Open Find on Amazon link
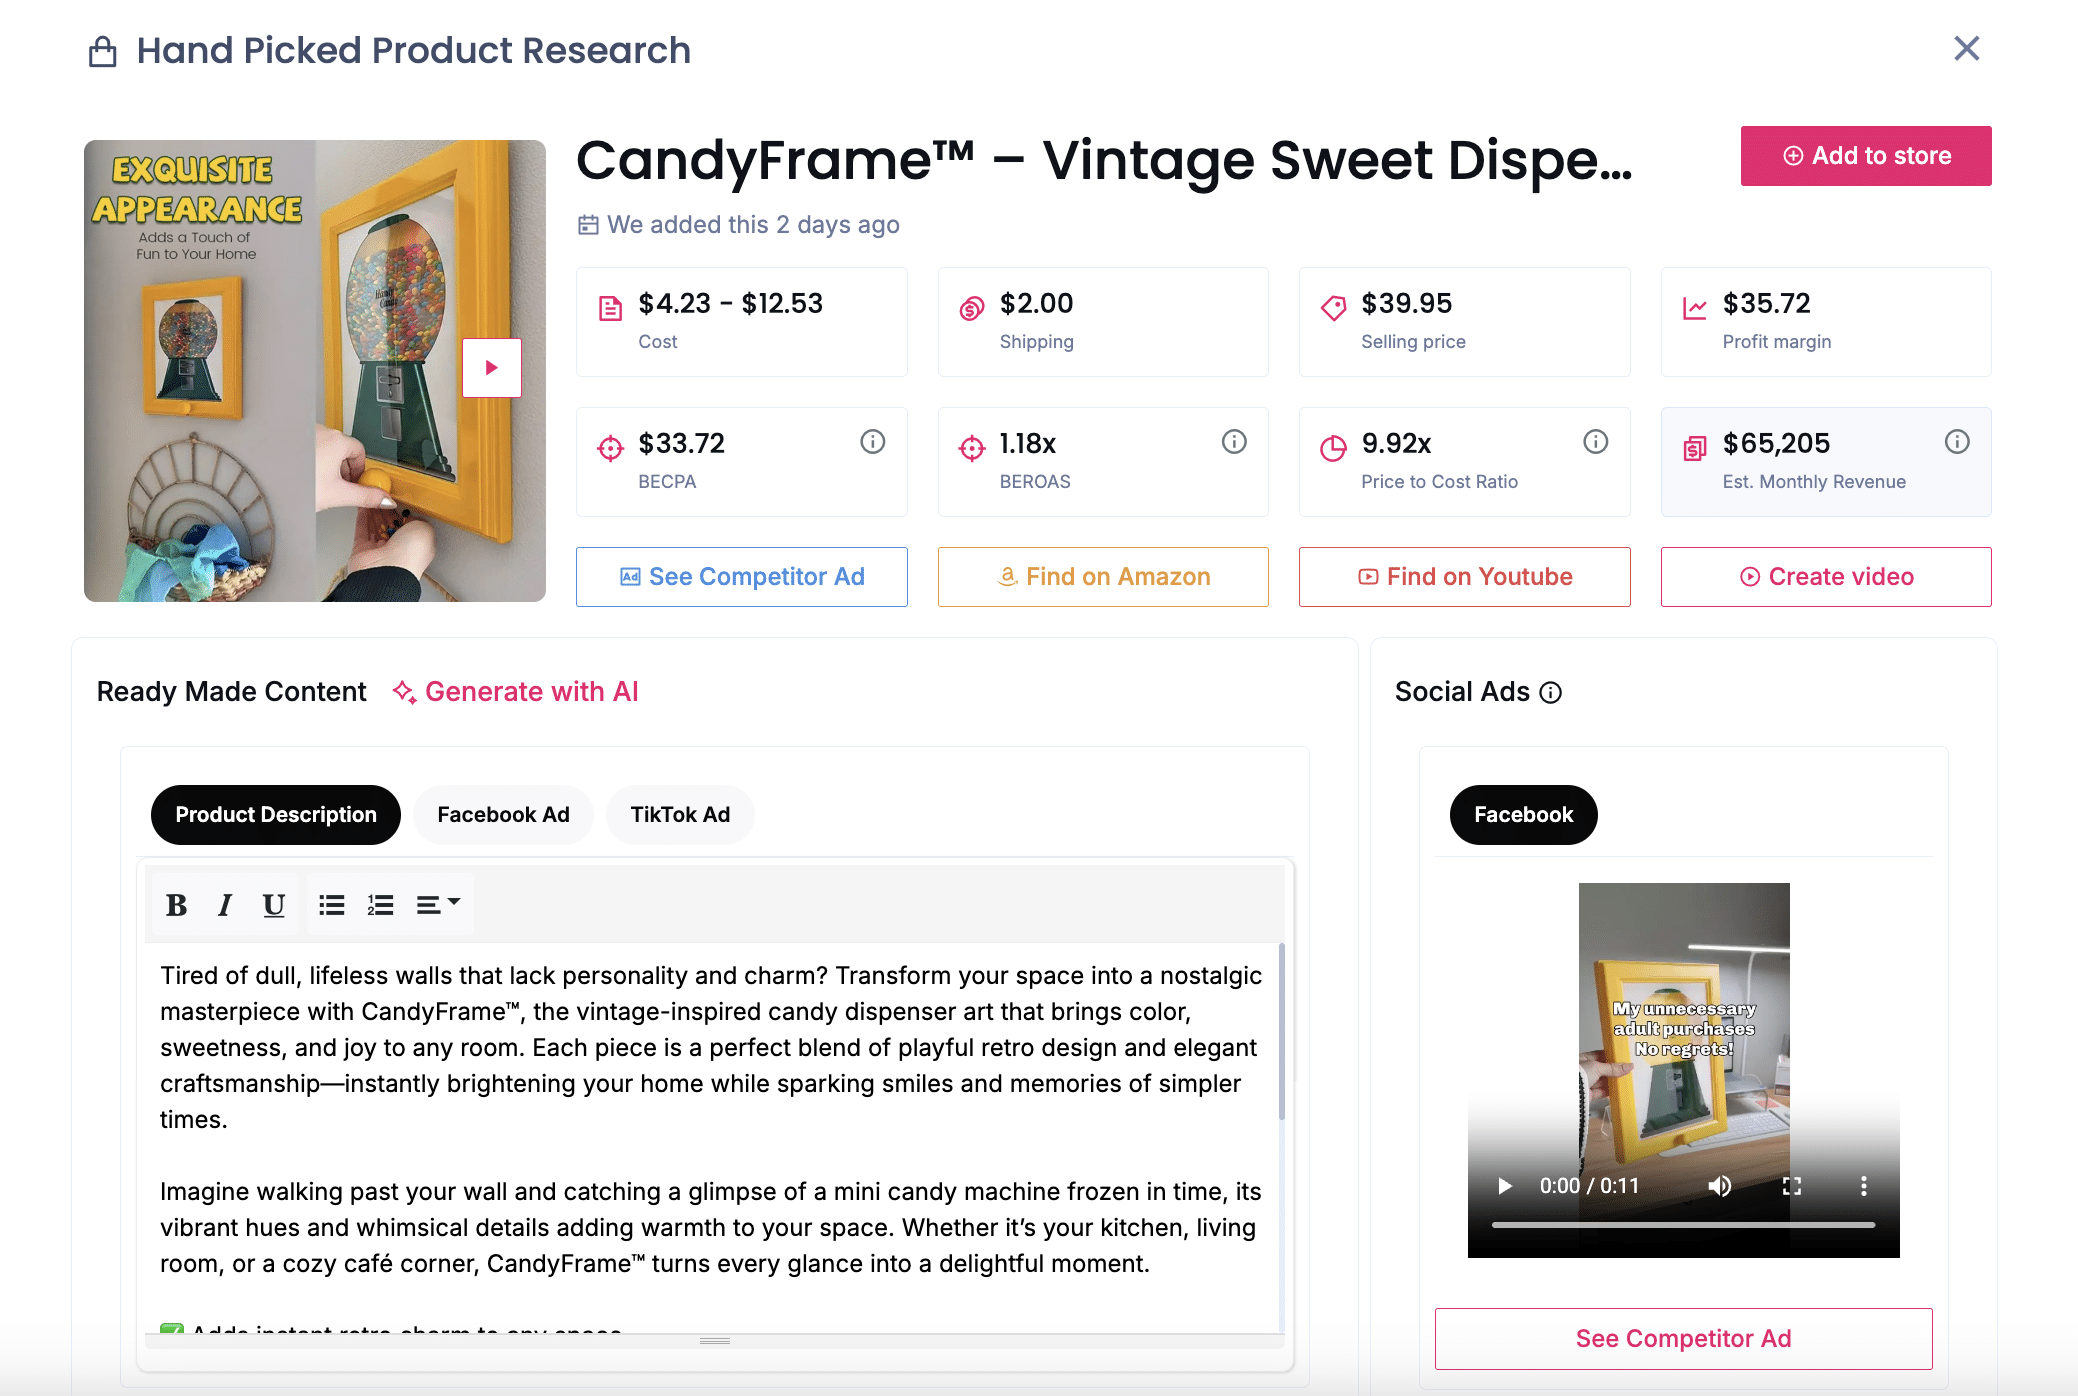This screenshot has width=2078, height=1396. [x=1103, y=577]
